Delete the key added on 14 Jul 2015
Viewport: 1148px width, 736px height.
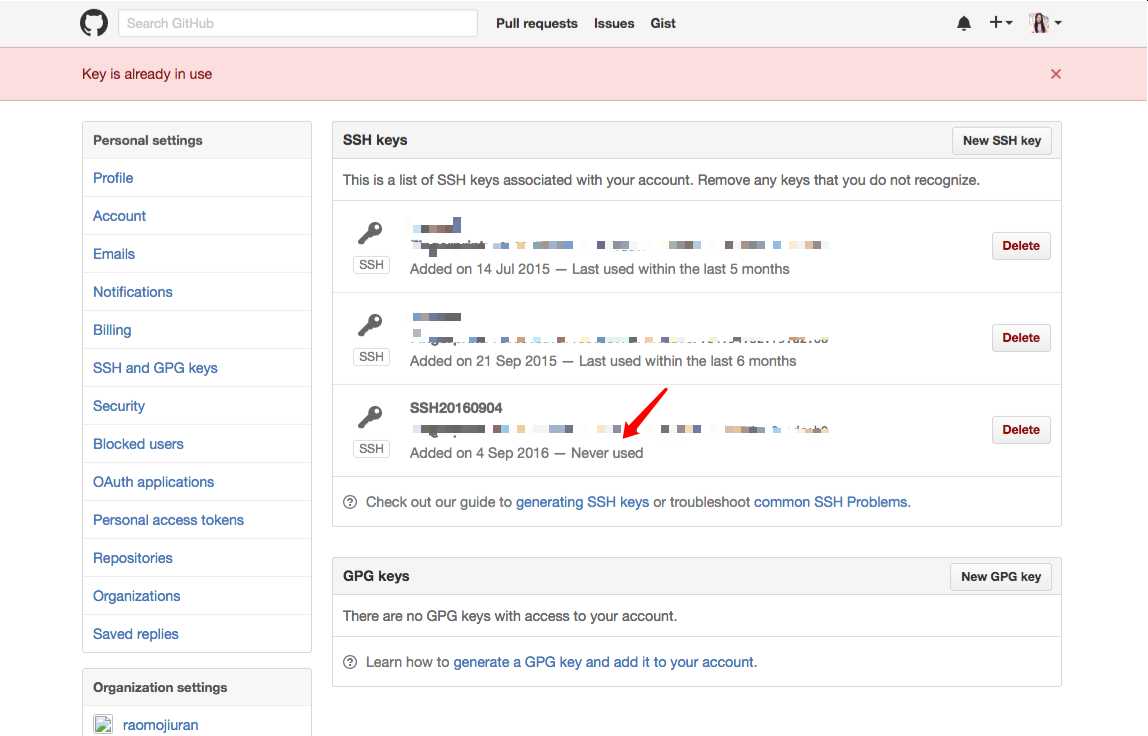click(x=1021, y=246)
